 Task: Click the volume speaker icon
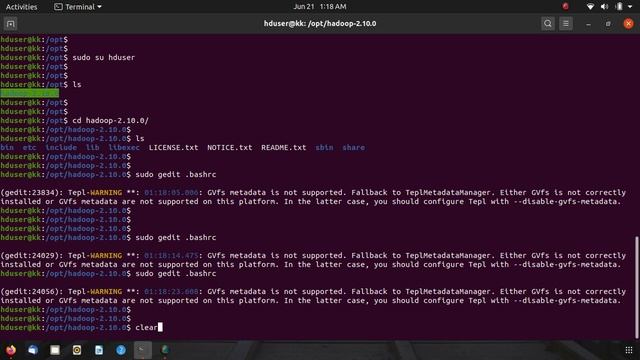click(604, 7)
